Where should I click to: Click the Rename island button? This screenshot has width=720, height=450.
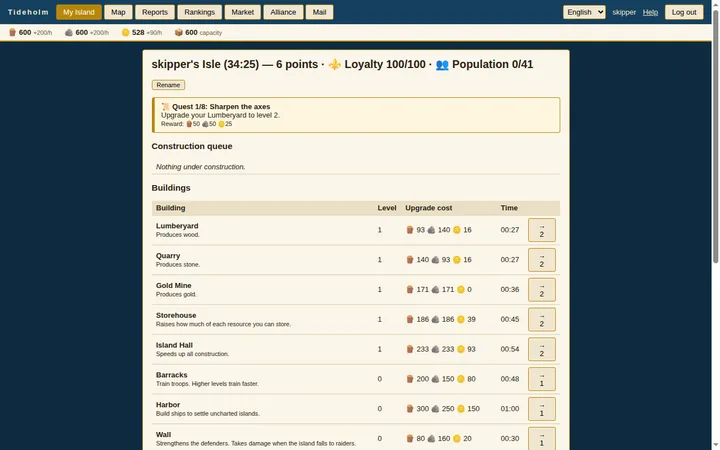[x=168, y=85]
